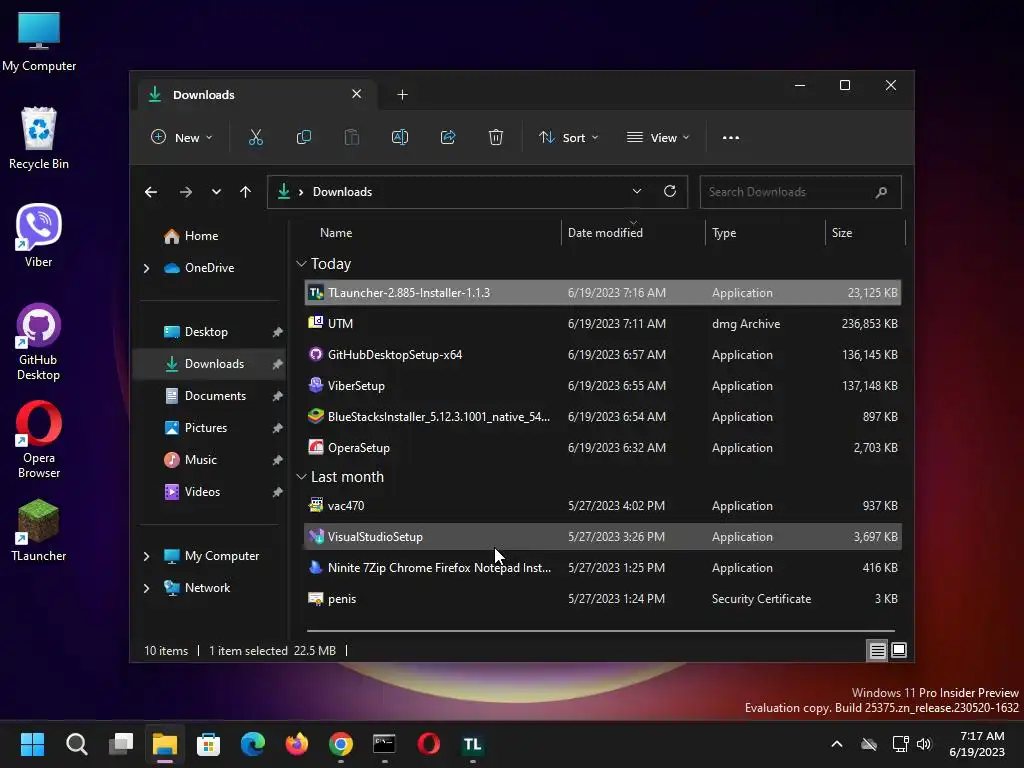1024x768 pixels.
Task: Select My Computer desktop icon
Action: 39,40
